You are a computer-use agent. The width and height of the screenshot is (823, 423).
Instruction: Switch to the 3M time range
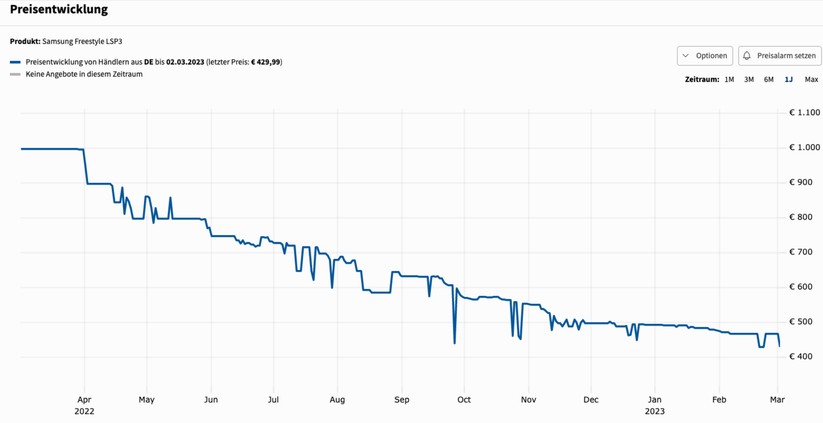tap(749, 79)
